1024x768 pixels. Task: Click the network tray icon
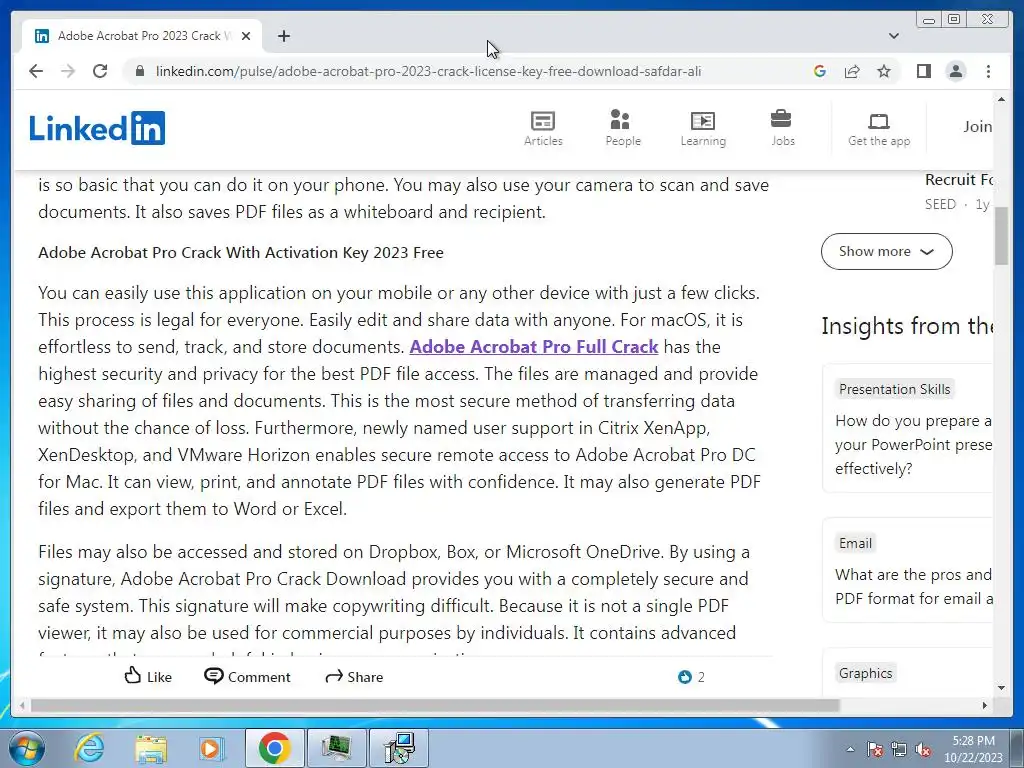click(899, 750)
